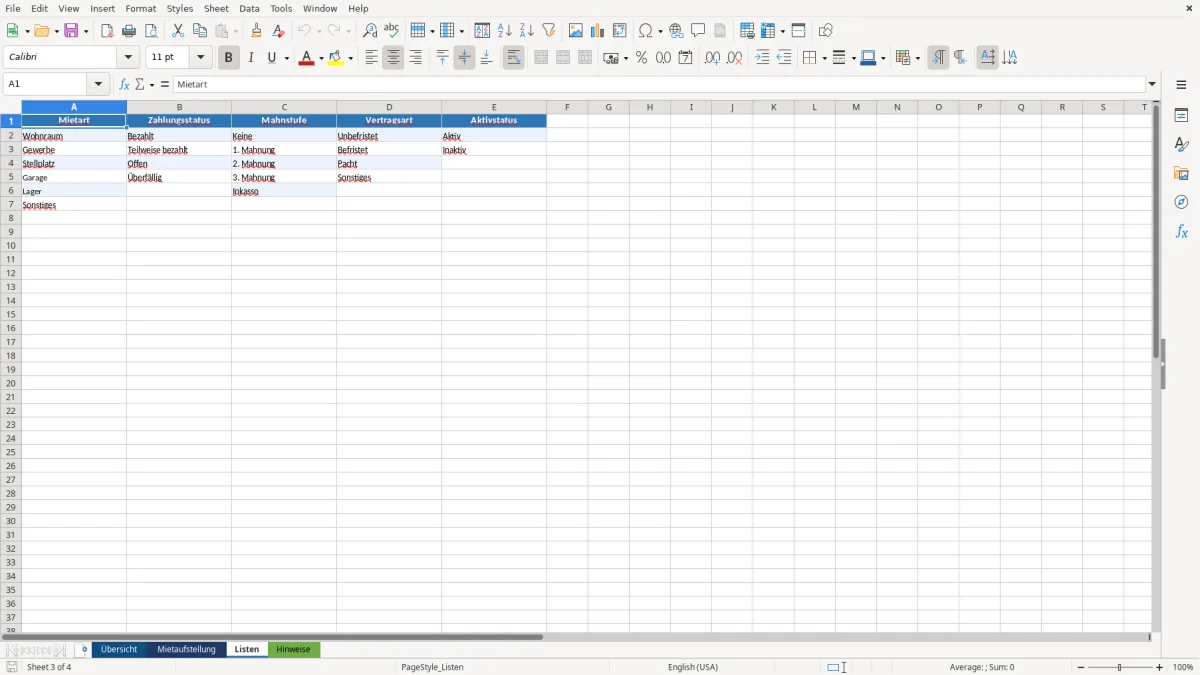Toggle Align Right

[415, 58]
